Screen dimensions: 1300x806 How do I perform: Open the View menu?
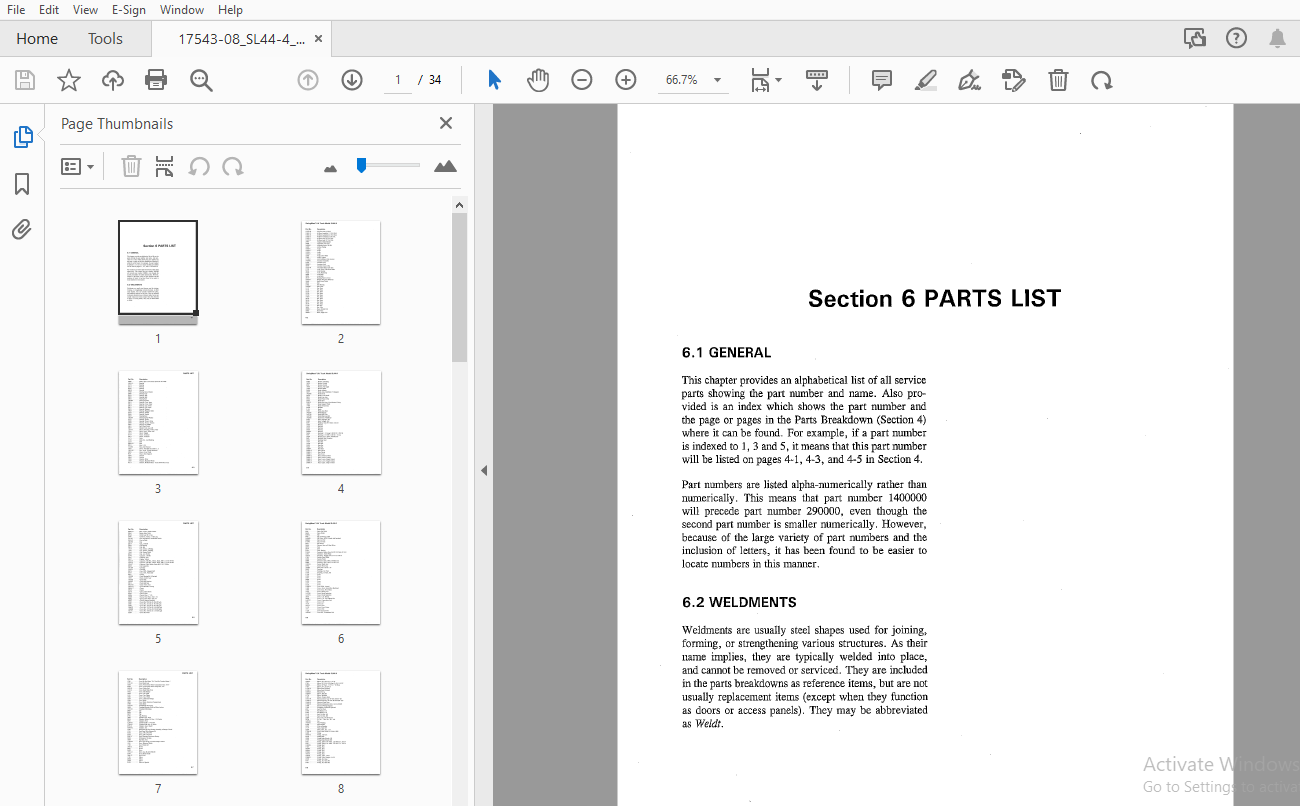[86, 9]
